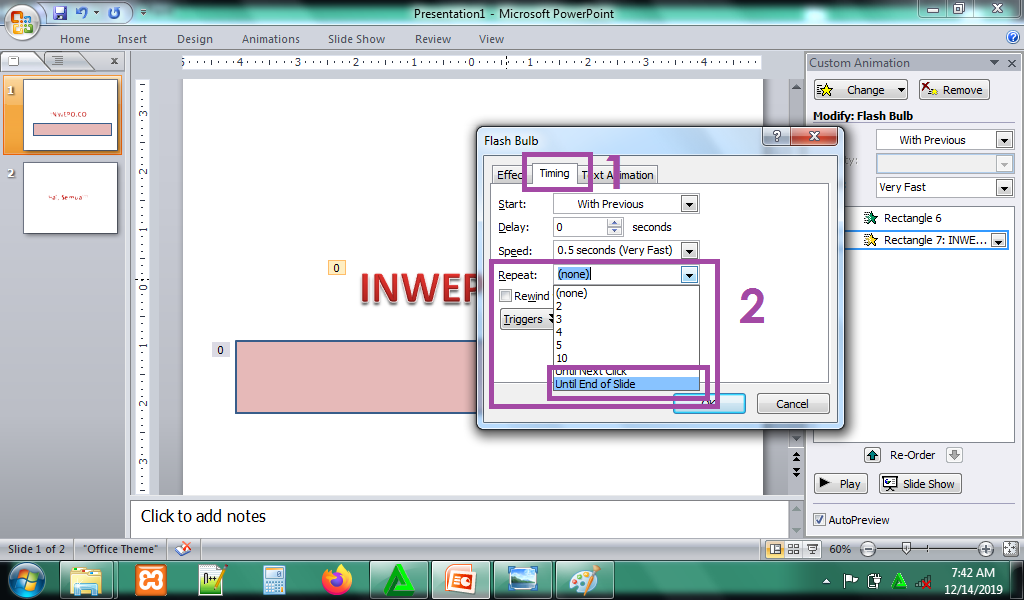
Task: Fit slide to current window icon
Action: [x=1010, y=549]
